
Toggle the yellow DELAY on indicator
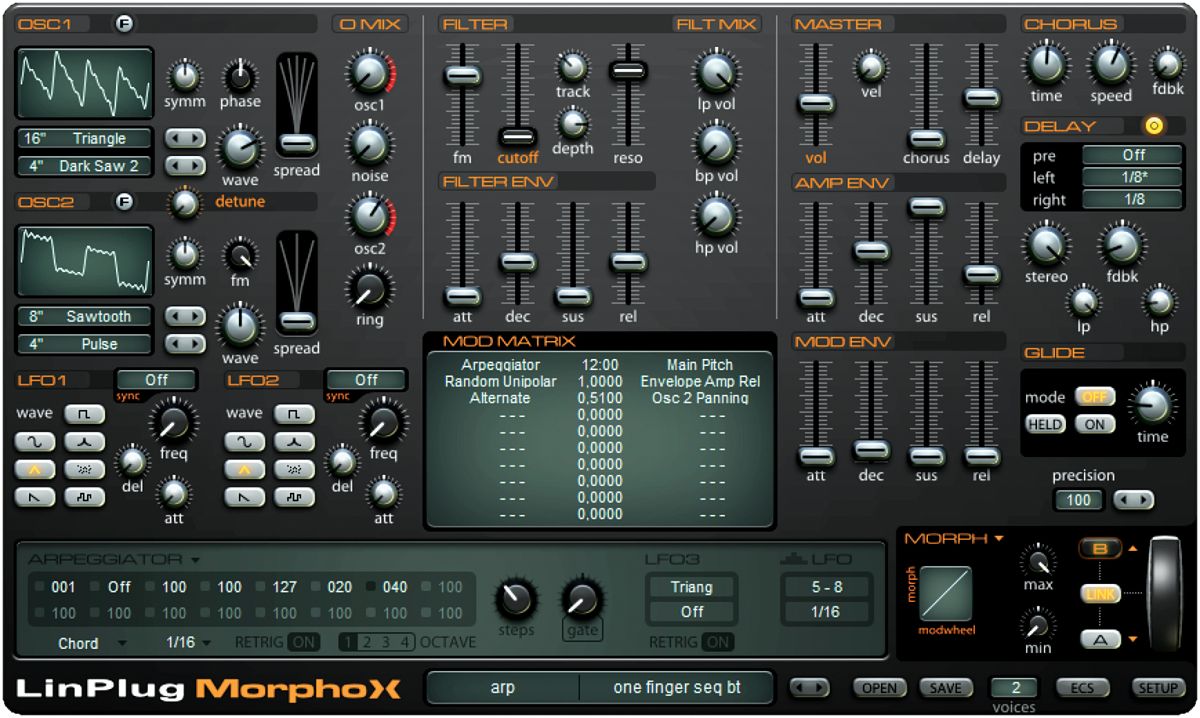pyautogui.click(x=1155, y=126)
